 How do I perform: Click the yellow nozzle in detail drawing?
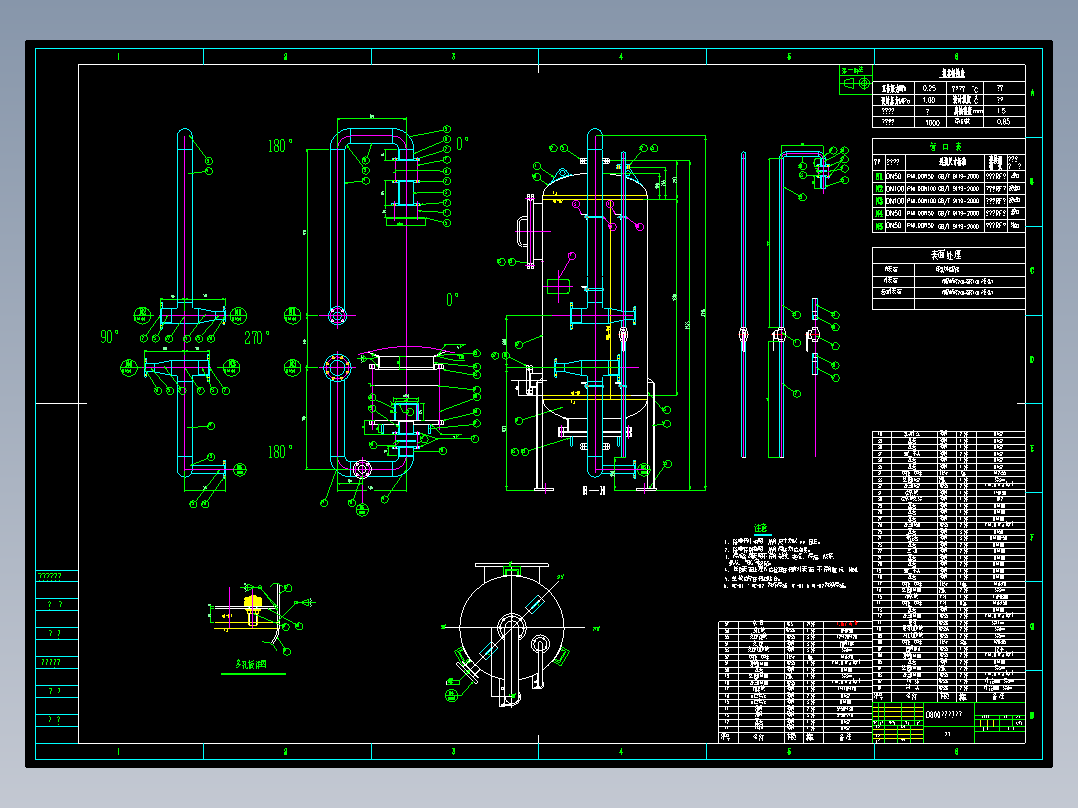[252, 607]
